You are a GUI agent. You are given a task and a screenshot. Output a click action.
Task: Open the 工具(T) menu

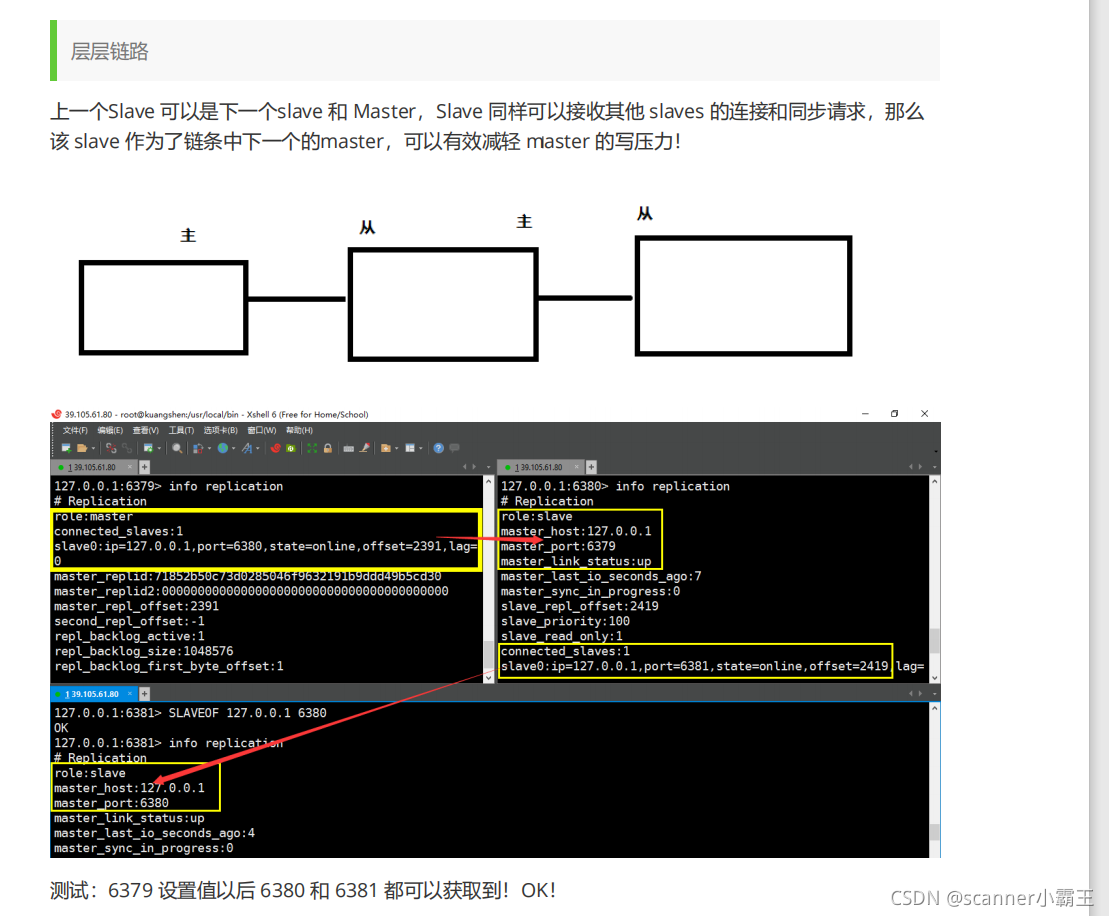pos(181,430)
